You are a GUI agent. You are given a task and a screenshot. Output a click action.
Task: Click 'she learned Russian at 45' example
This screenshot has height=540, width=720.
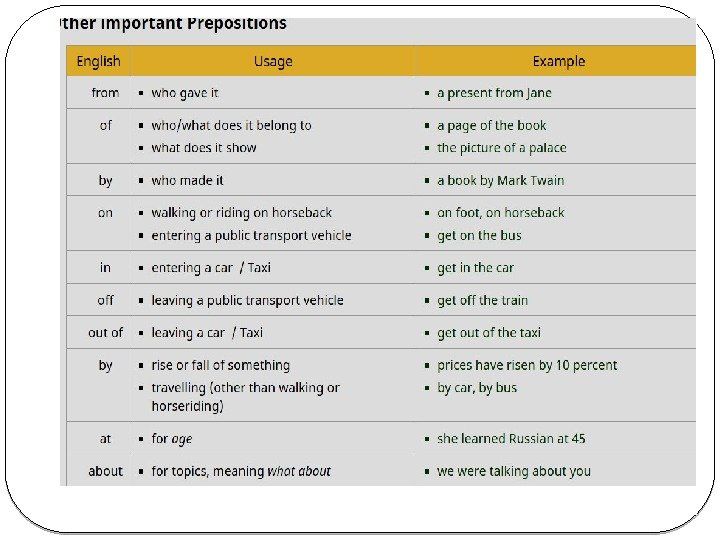511,438
